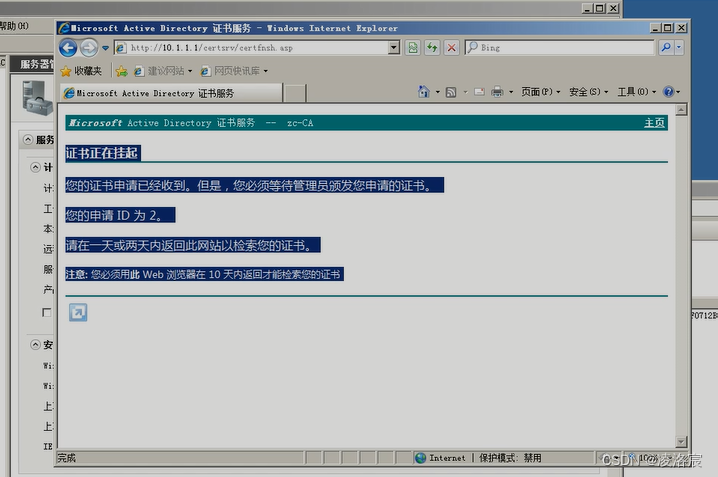The image size is (718, 477).
Task: Refresh the page with the refresh icon
Action: [432, 48]
